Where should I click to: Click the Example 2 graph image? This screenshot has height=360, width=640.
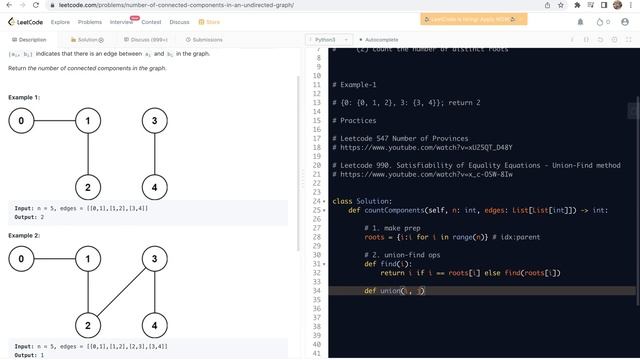88,292
